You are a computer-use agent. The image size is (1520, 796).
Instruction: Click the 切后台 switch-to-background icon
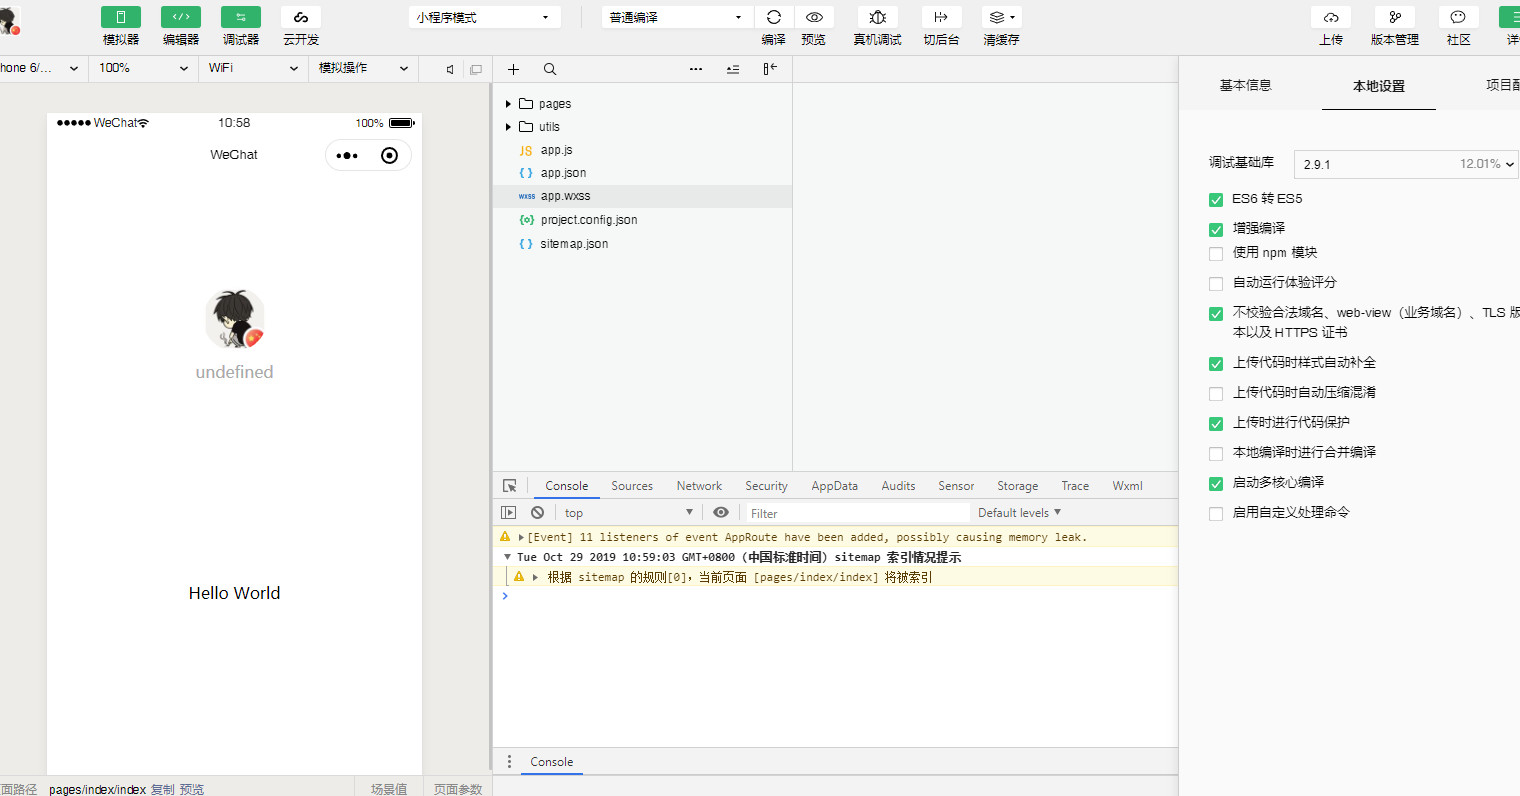pyautogui.click(x=941, y=17)
